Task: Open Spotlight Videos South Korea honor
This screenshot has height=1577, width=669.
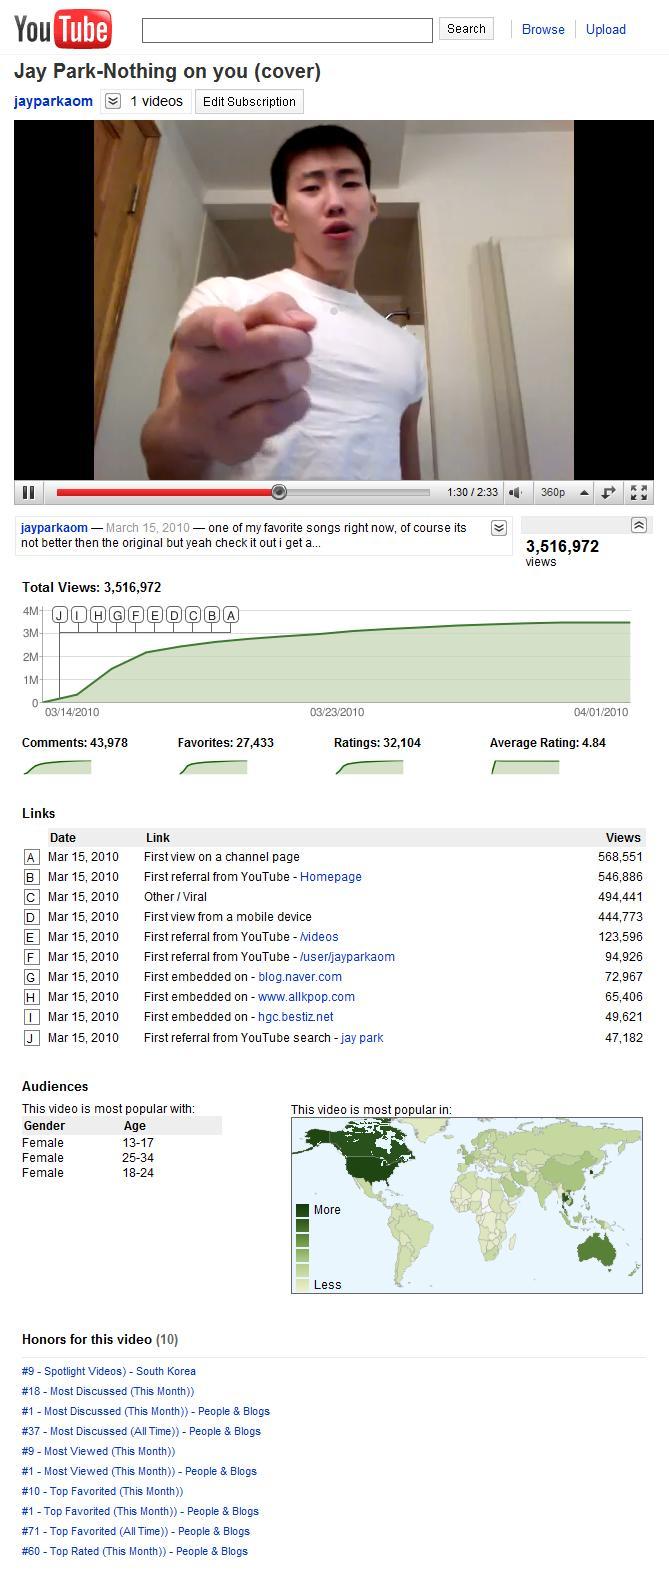Action: click(109, 1371)
